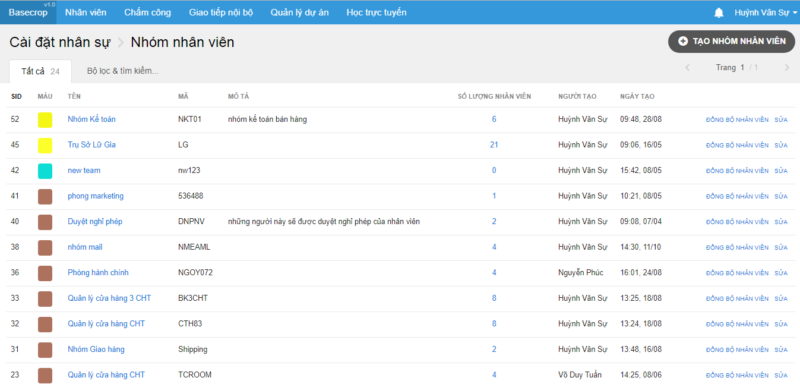Go to previous page arrow
The image size is (800, 387).
(x=687, y=68)
